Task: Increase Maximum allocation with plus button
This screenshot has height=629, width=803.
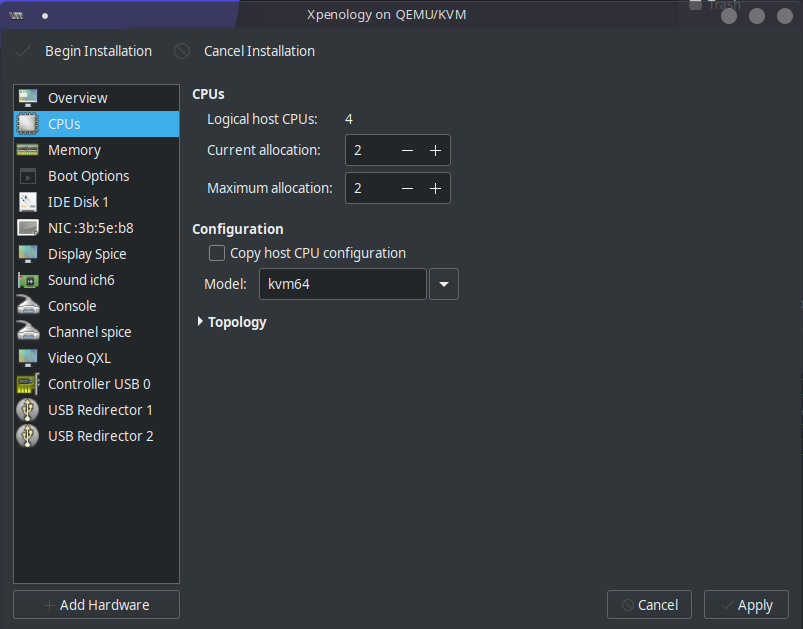Action: tap(435, 188)
